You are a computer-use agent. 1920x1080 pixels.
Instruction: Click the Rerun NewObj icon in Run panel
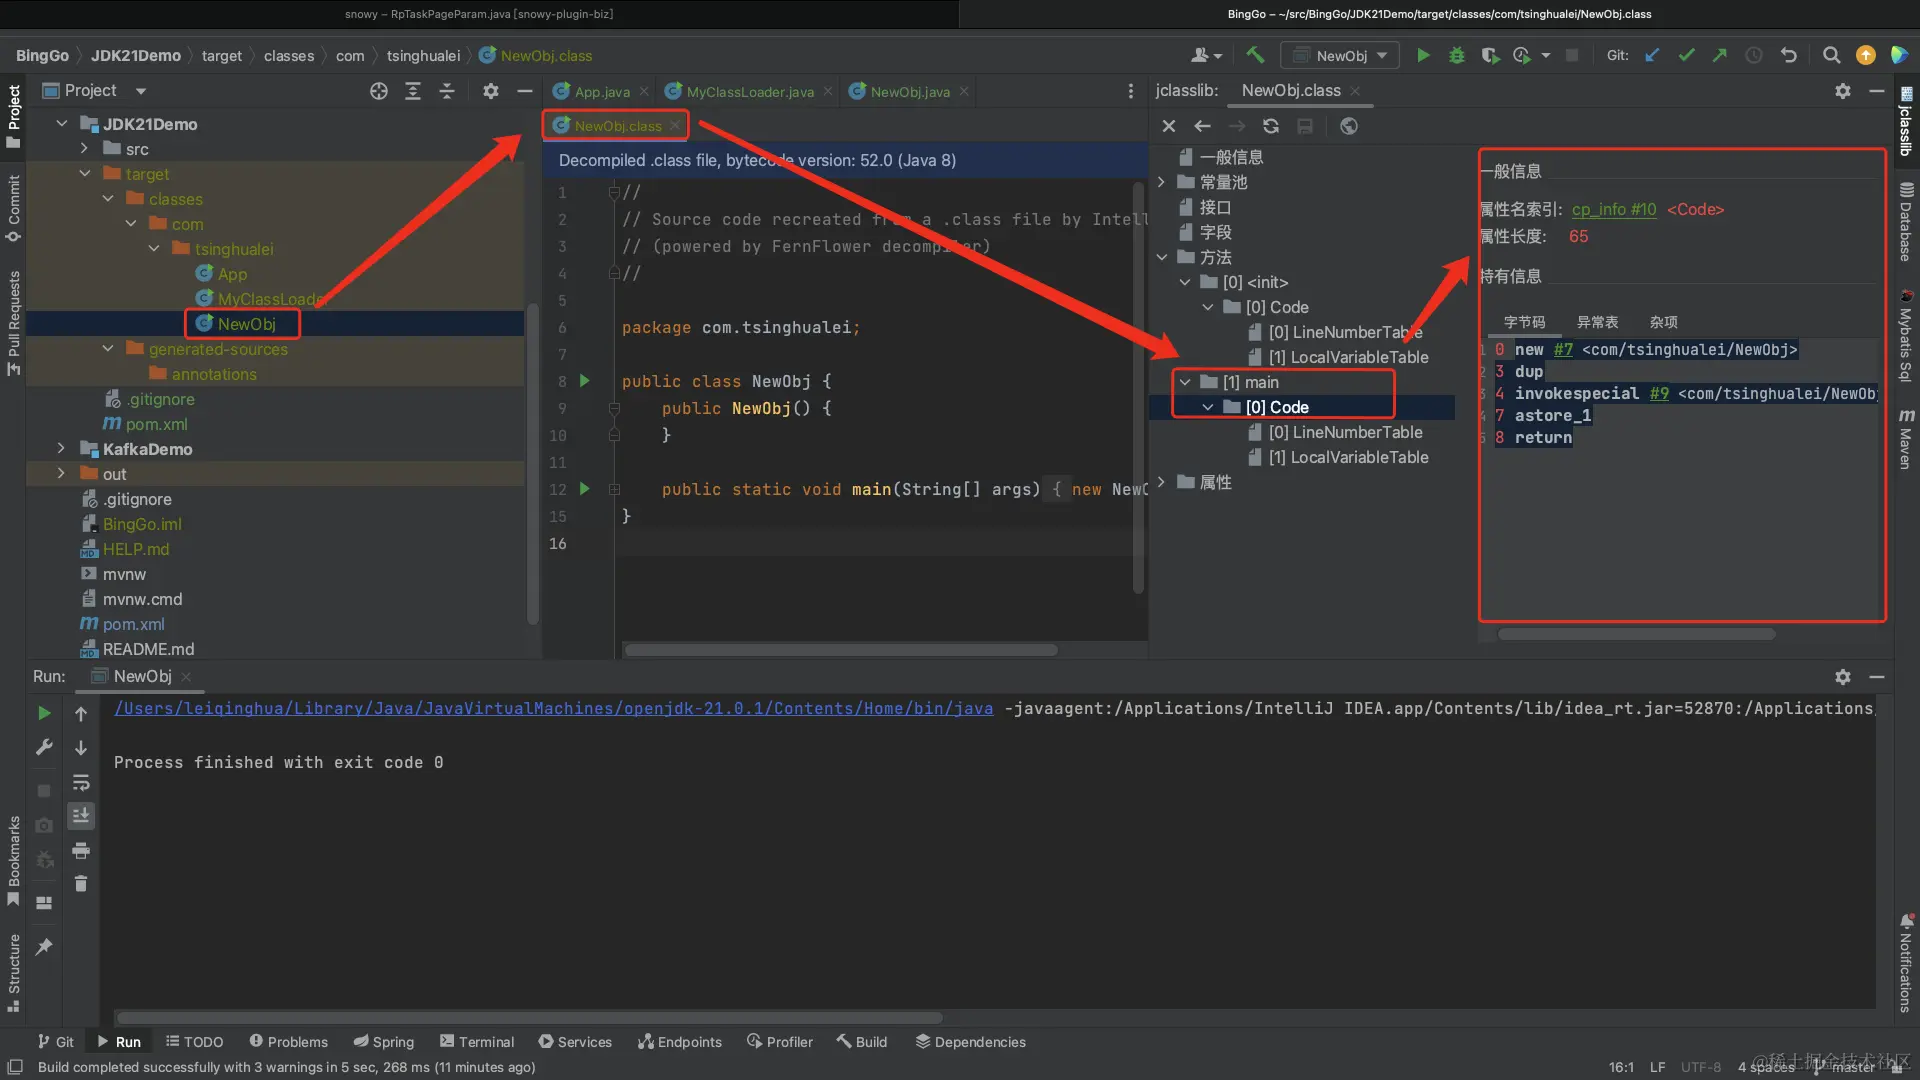(44, 713)
